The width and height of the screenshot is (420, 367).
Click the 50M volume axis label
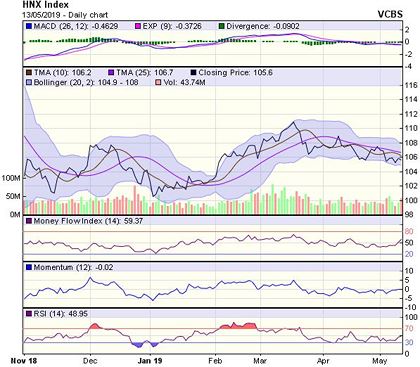point(13,196)
